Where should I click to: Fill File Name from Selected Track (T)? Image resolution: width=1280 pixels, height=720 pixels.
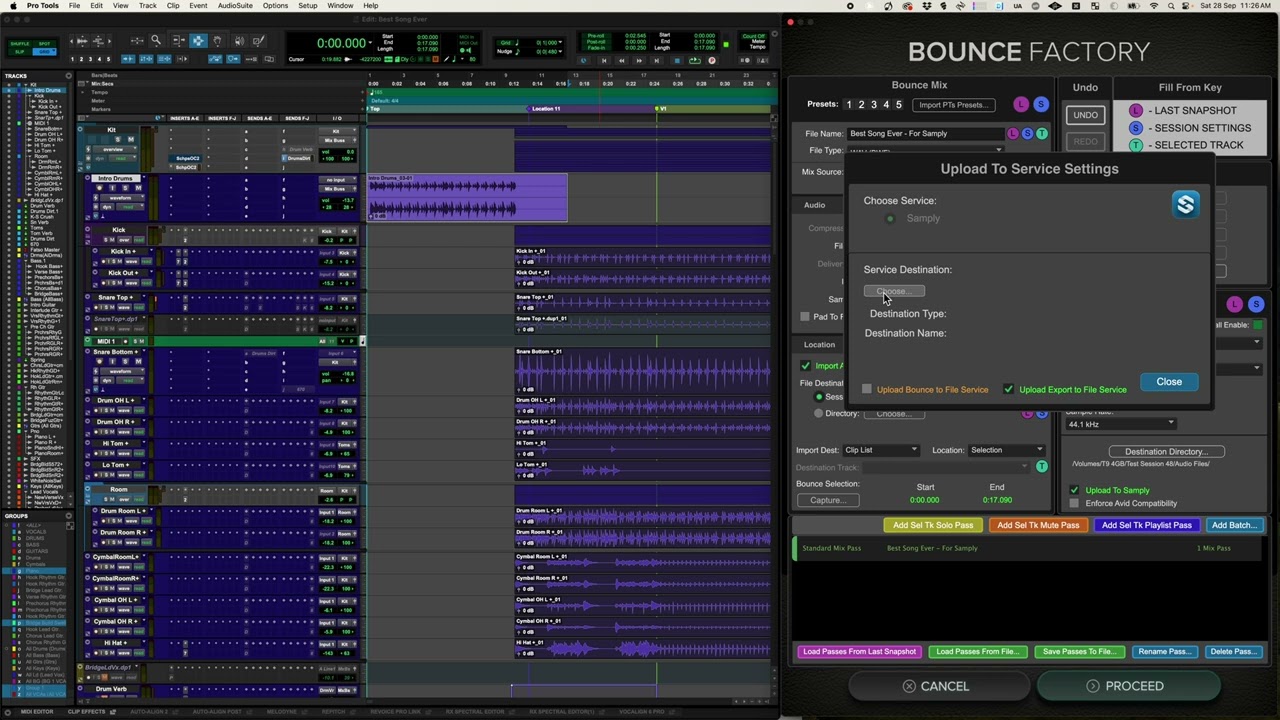click(x=1041, y=133)
